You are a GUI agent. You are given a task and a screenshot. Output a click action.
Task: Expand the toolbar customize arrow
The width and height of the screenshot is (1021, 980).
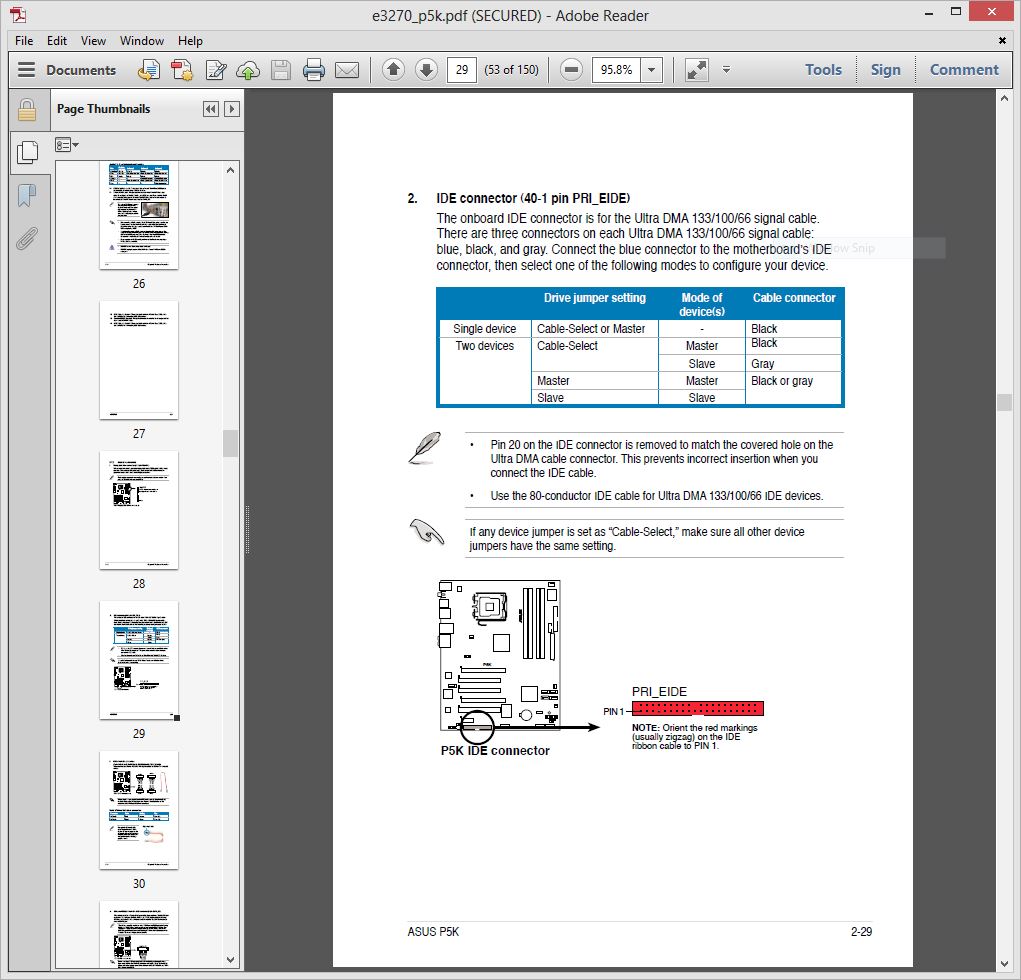726,70
